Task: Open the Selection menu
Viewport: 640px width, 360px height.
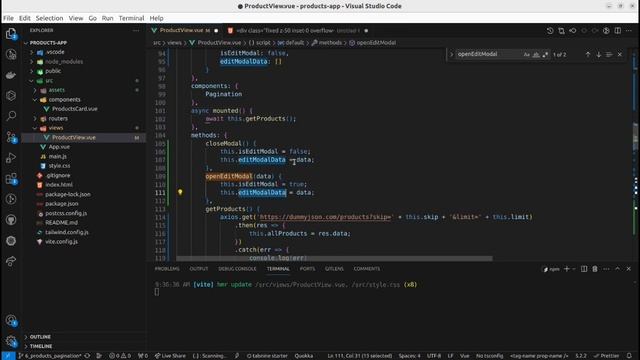Action: [x=49, y=18]
